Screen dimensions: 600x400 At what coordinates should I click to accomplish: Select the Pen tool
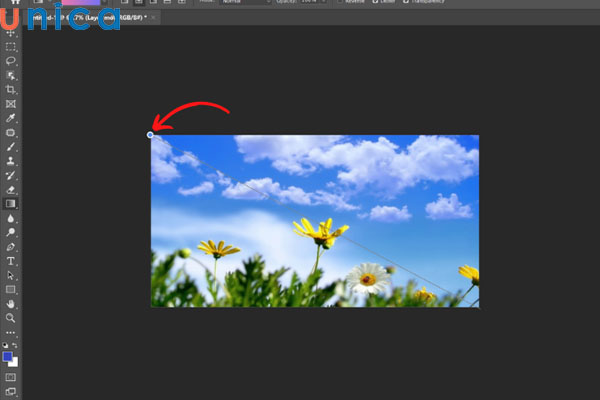point(10,247)
